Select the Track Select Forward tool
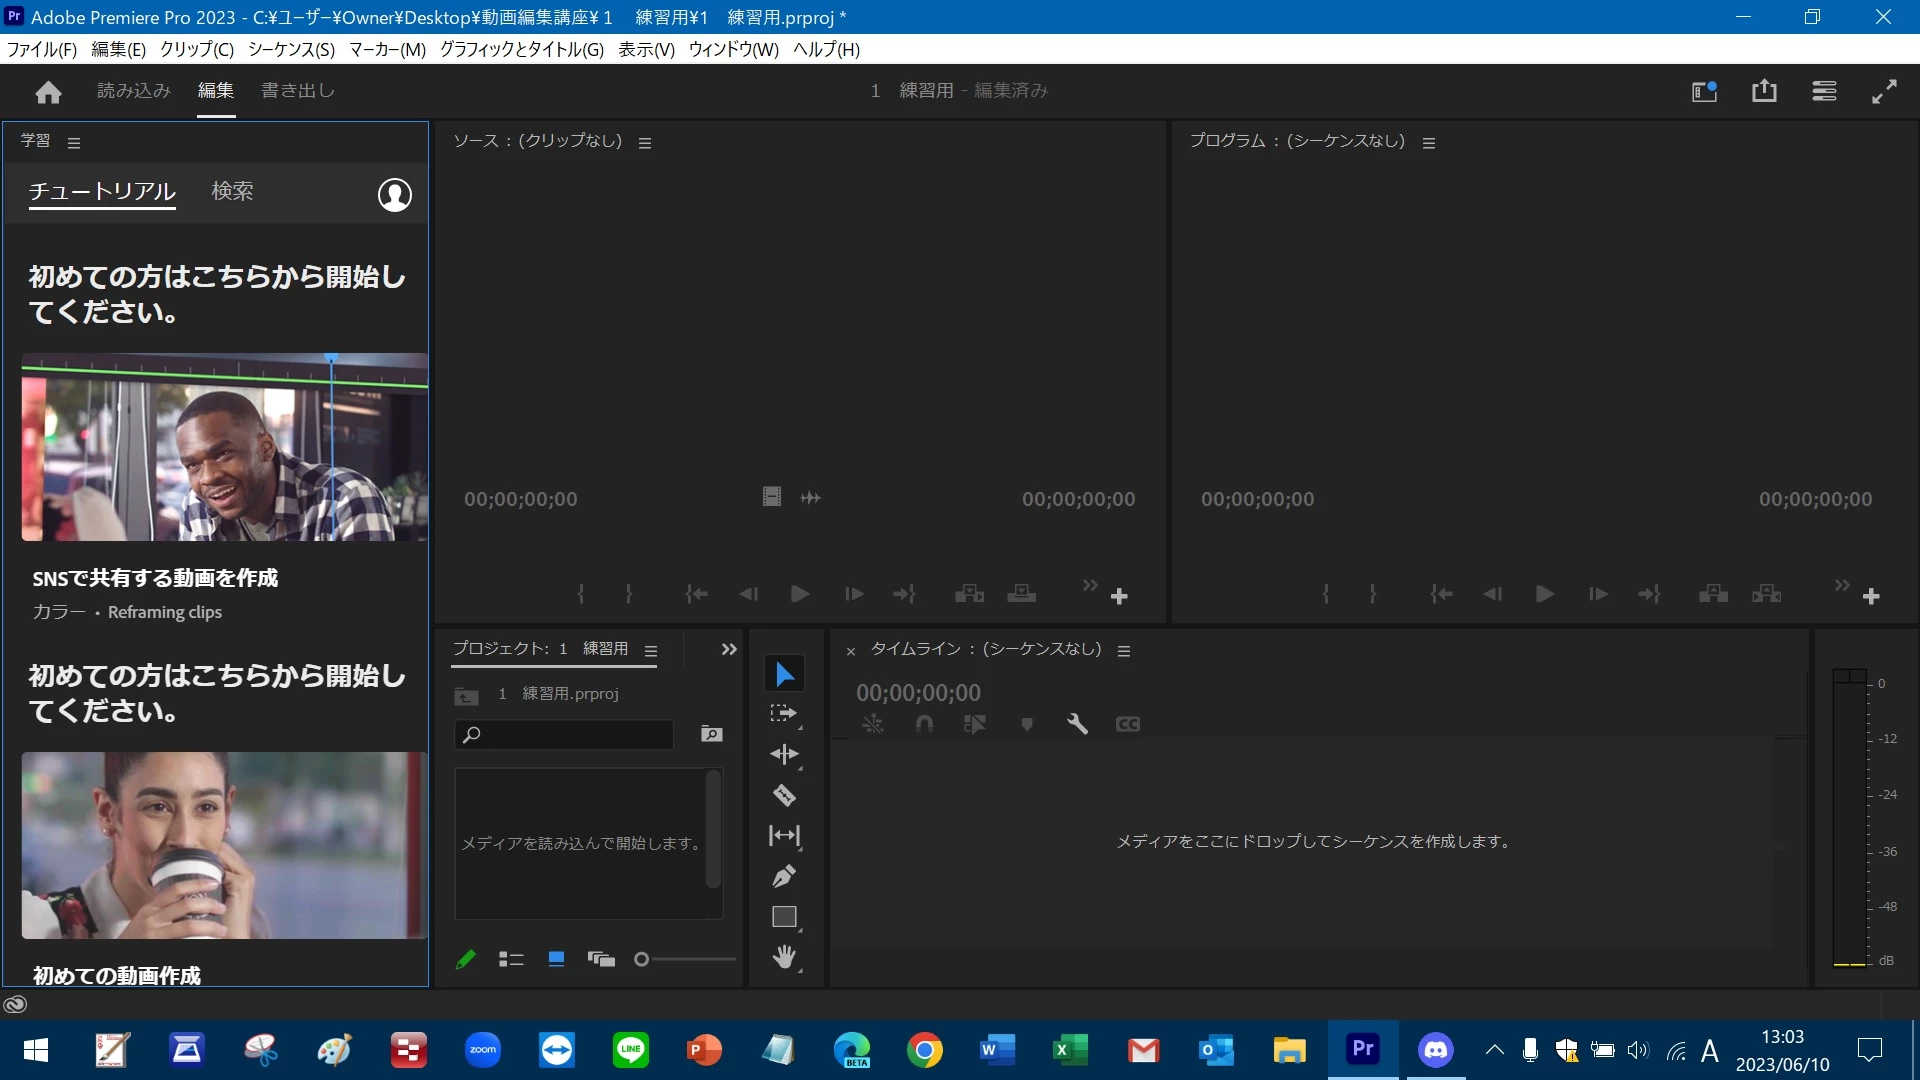The image size is (1920, 1080). (x=784, y=714)
